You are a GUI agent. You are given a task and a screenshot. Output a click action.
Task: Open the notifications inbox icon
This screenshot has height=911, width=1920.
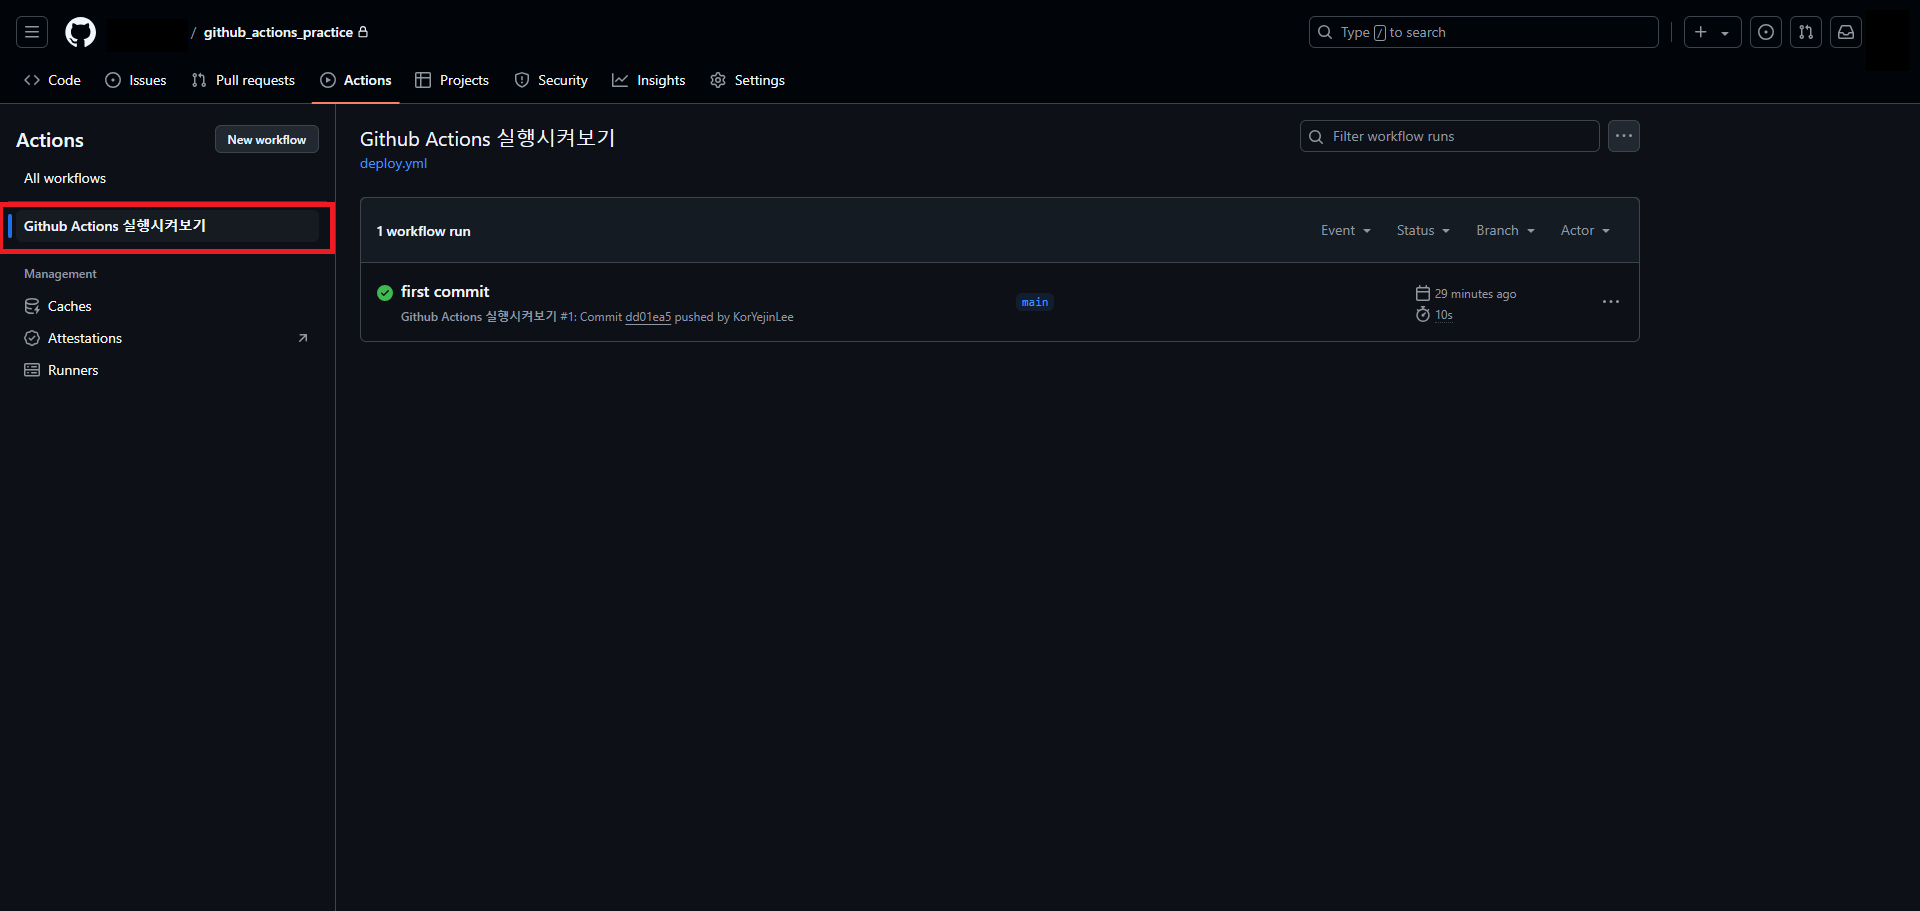(1845, 32)
